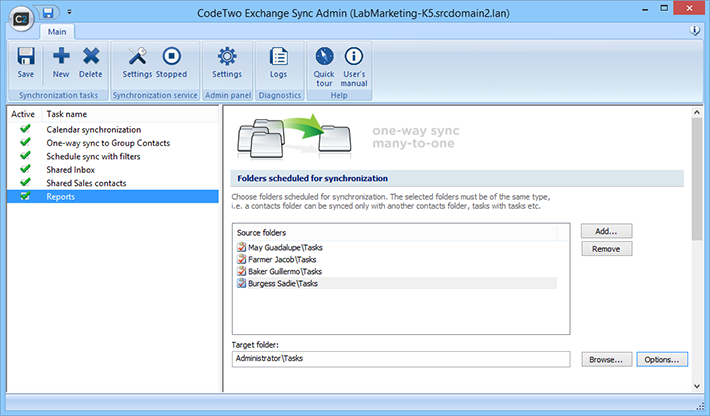Image resolution: width=710 pixels, height=416 pixels.
Task: Click Browse... for target folder
Action: click(x=606, y=359)
